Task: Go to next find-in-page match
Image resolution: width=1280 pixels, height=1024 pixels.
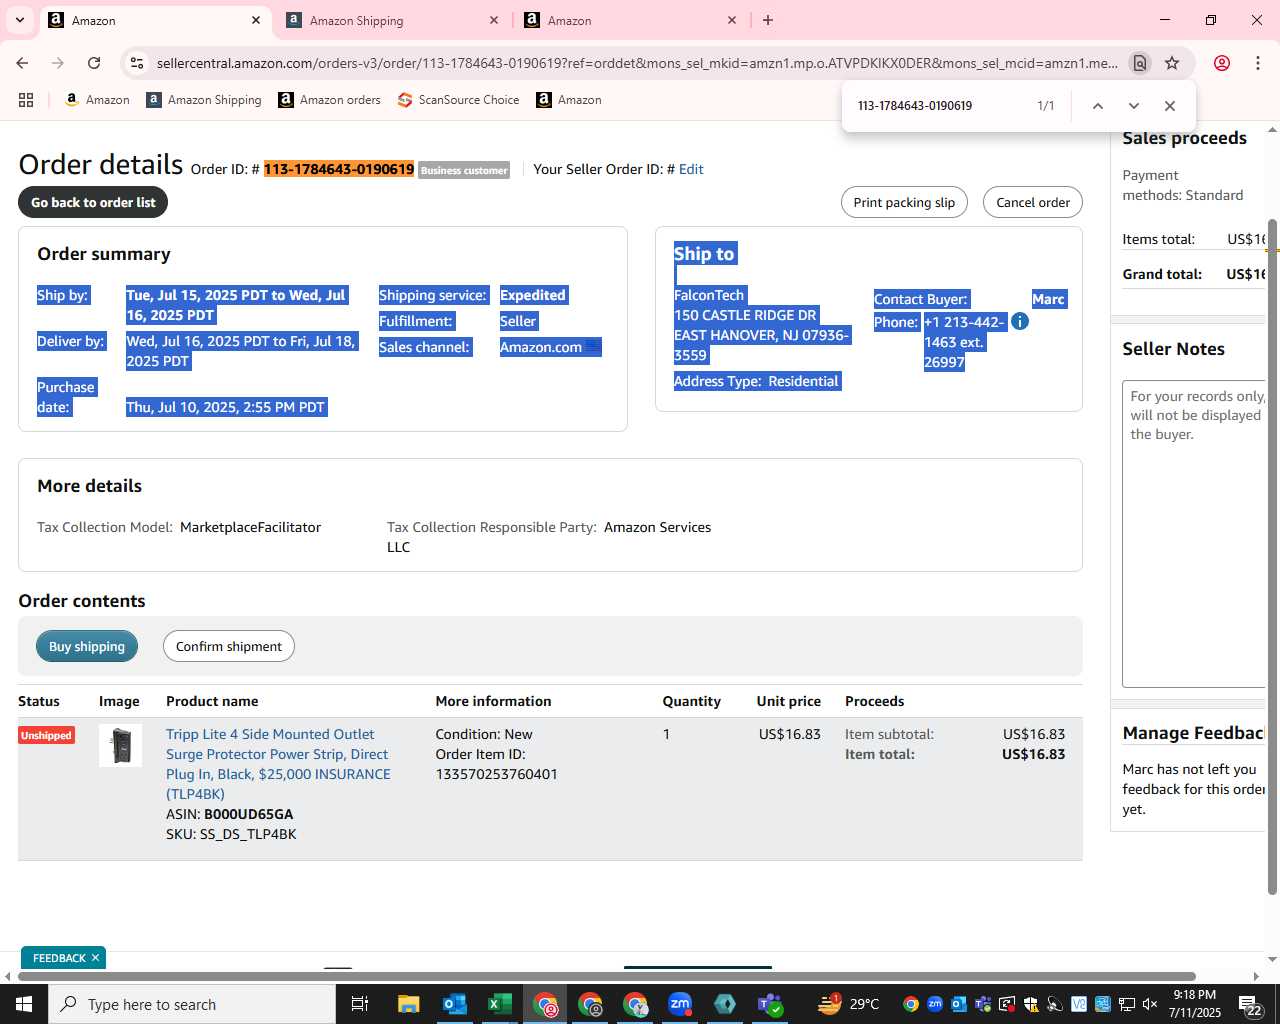Action: [x=1133, y=106]
